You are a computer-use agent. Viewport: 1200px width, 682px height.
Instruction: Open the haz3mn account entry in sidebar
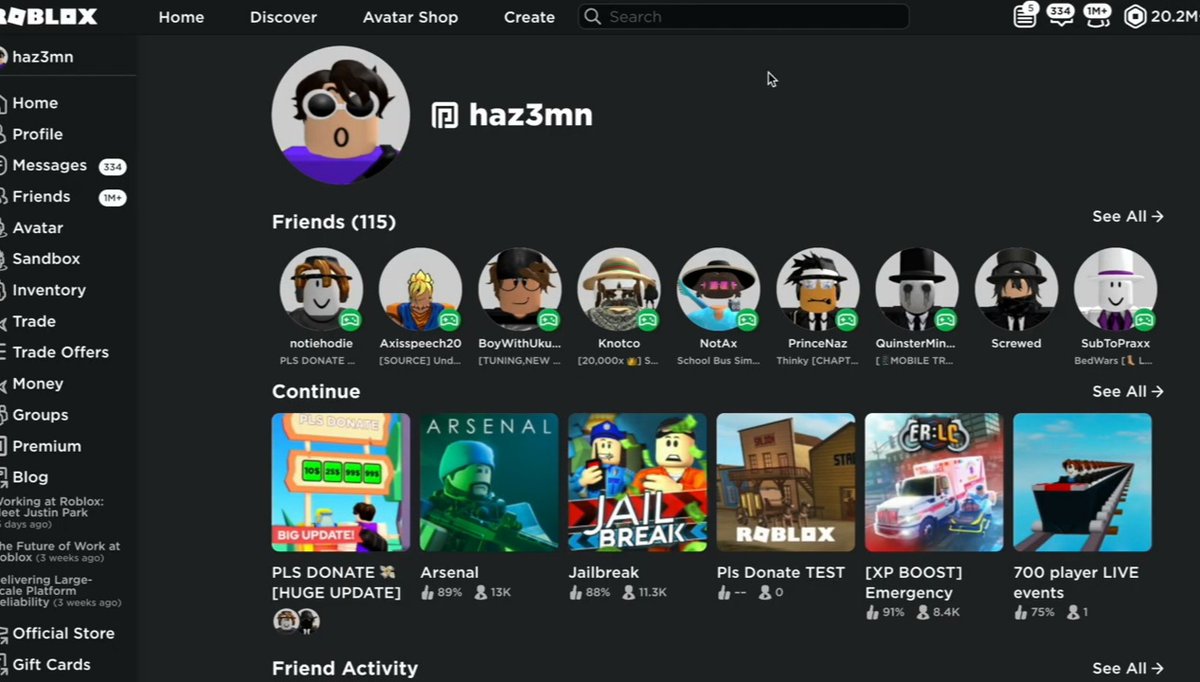pos(37,57)
